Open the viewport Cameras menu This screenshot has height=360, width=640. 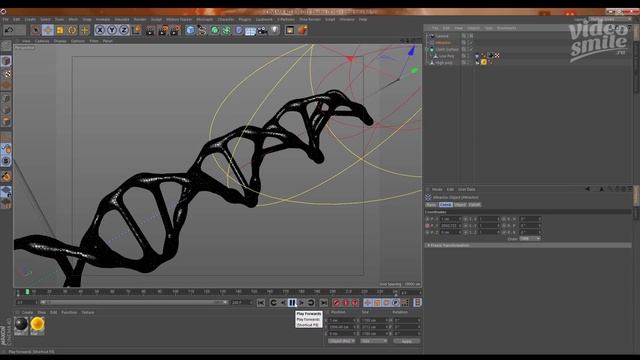[42, 41]
